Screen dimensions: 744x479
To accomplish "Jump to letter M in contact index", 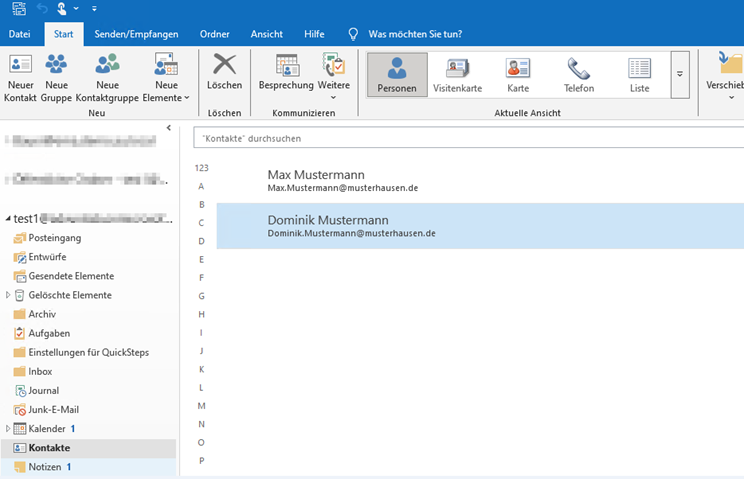I will tap(201, 406).
